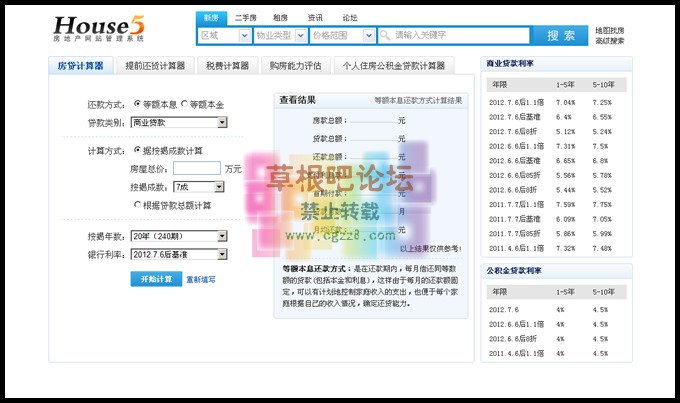Choose 根据贷款总额计算 radio option
The image size is (680, 403).
(137, 205)
